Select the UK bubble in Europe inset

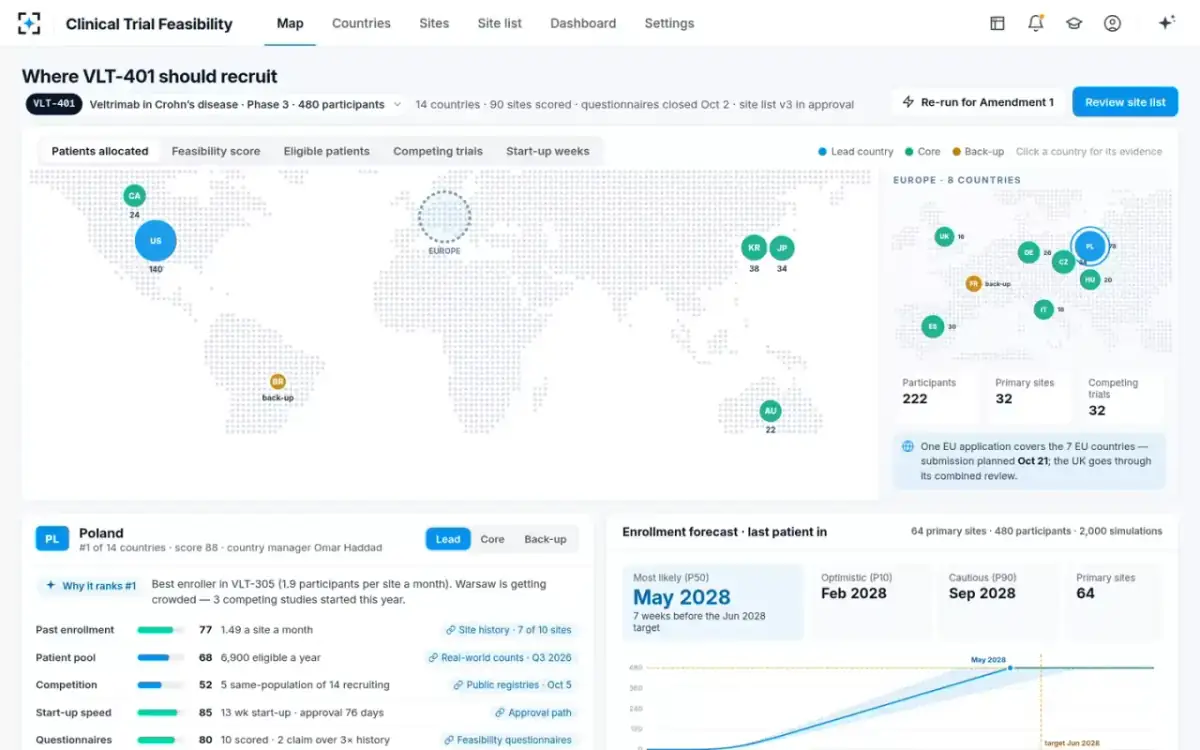click(944, 237)
